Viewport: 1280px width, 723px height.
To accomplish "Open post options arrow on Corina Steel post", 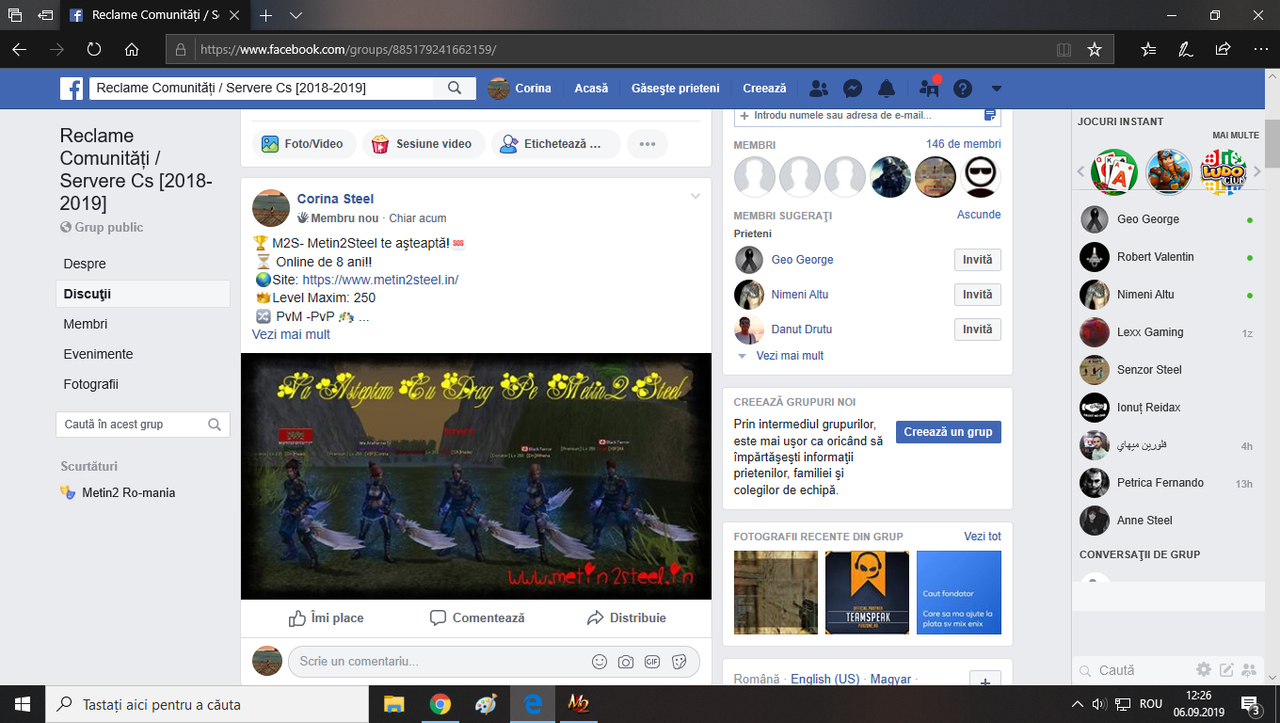I will point(695,197).
